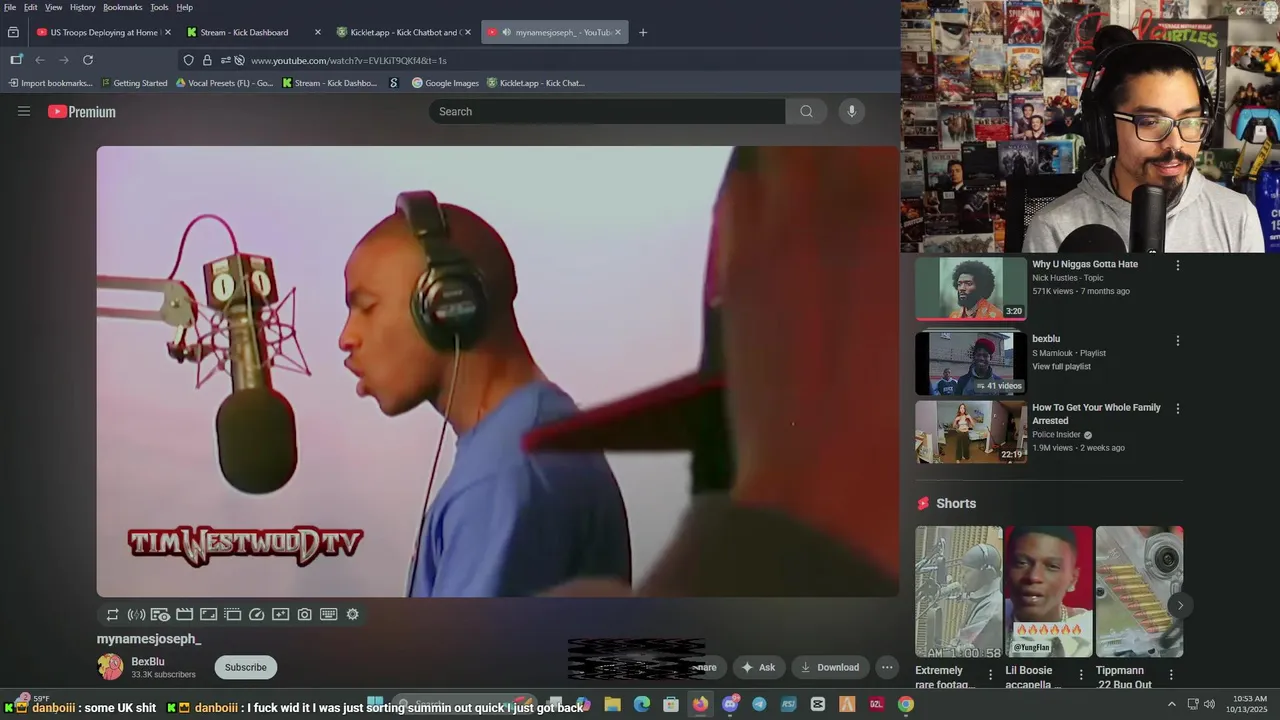This screenshot has width=1280, height=720.
Task: Open the system volume speaker icon
Action: click(1208, 704)
